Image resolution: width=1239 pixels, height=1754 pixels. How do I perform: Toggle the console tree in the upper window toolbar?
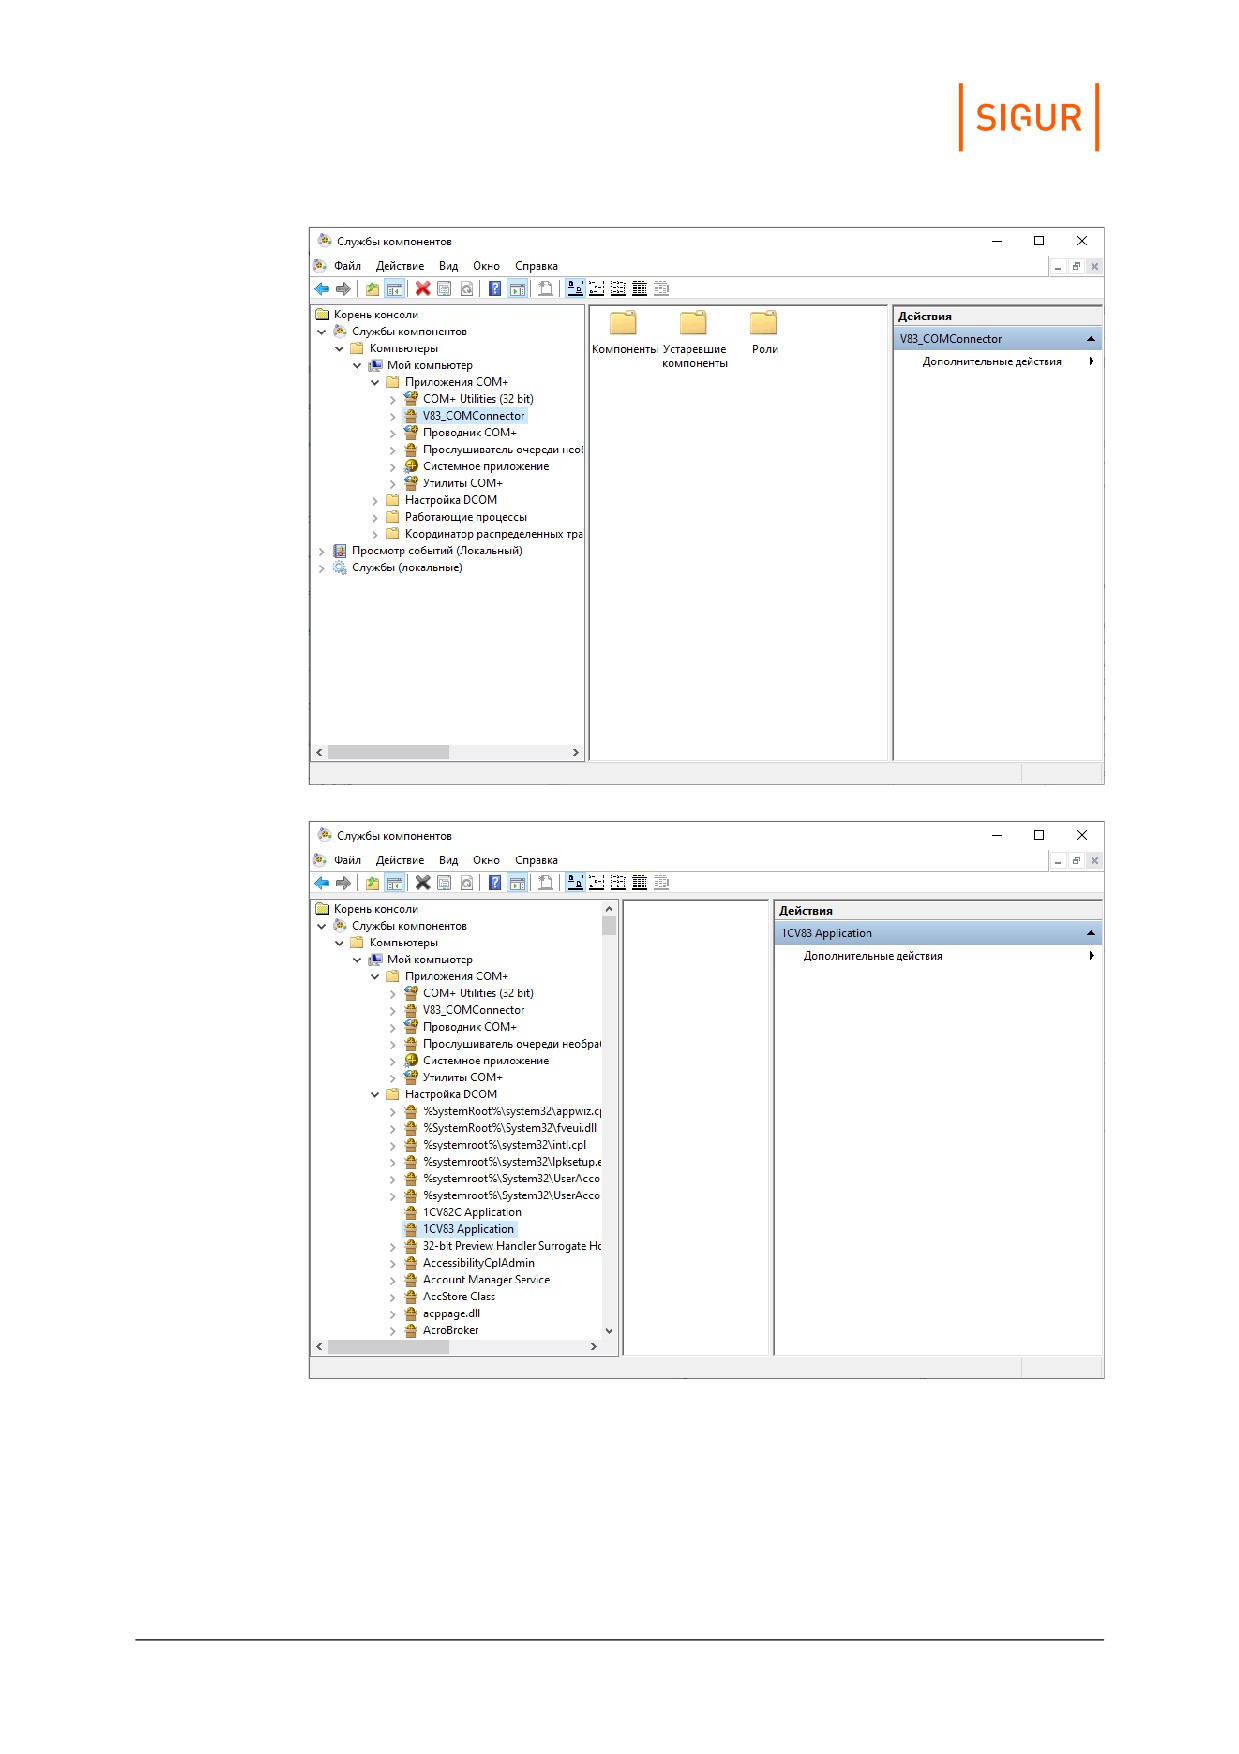394,289
